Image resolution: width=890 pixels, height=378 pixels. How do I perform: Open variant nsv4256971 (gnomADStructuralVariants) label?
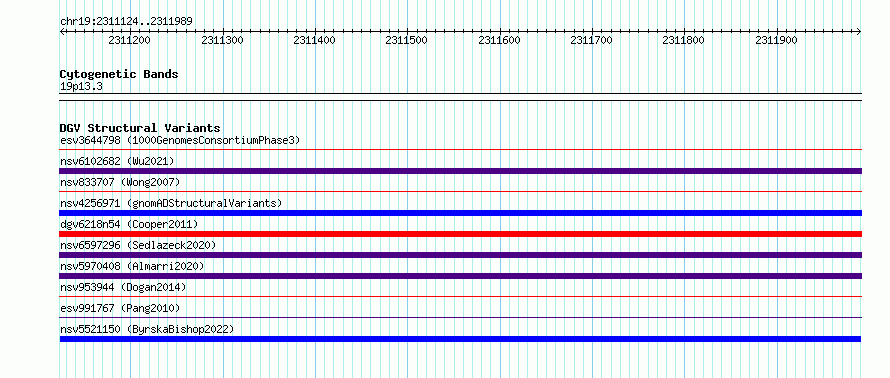(171, 203)
